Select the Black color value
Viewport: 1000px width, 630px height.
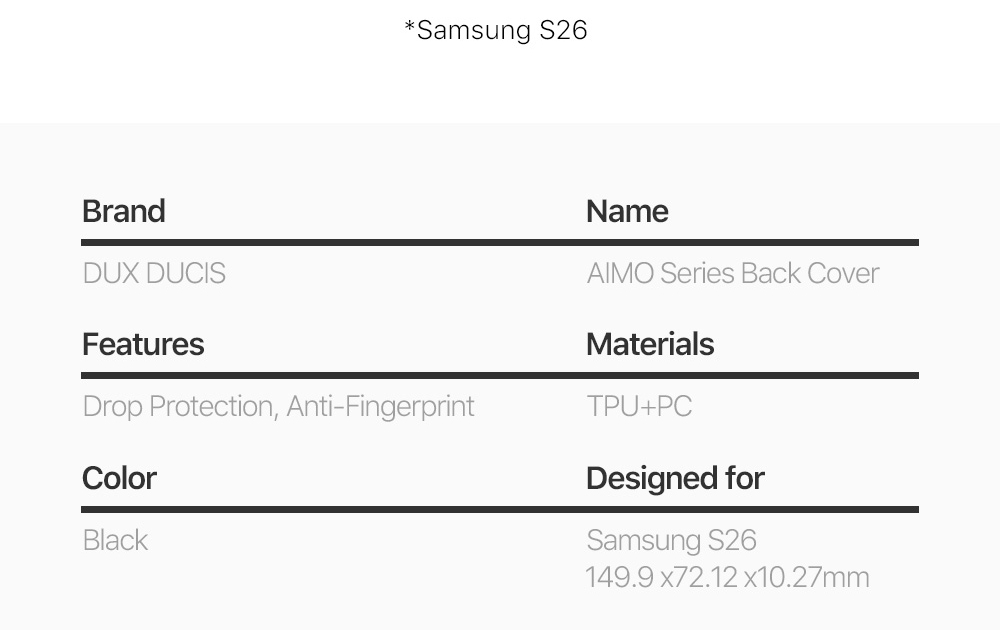click(115, 540)
